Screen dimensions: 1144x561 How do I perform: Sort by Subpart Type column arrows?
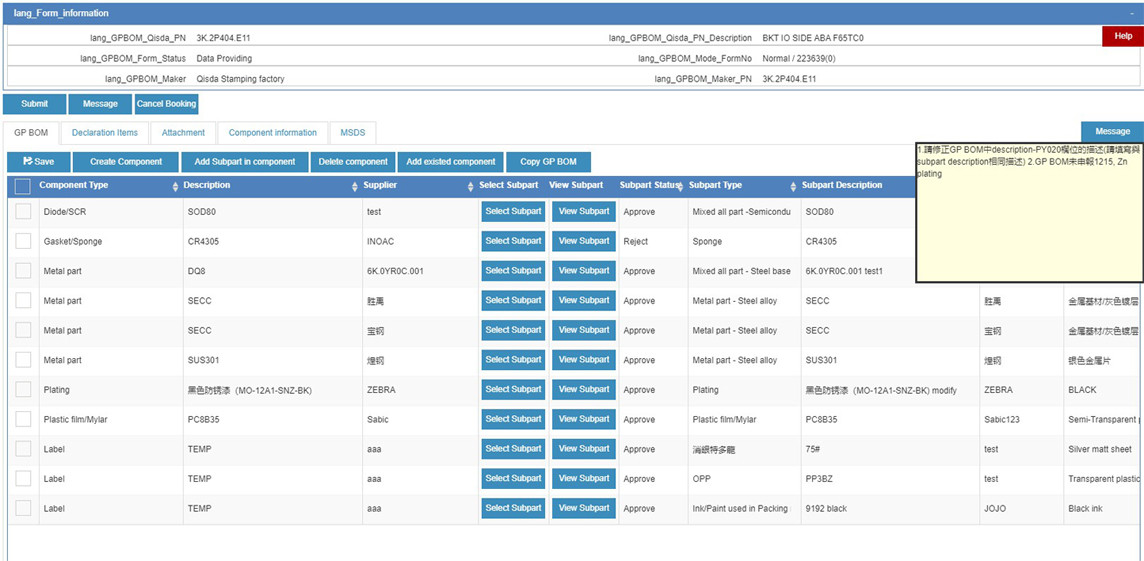(x=793, y=186)
